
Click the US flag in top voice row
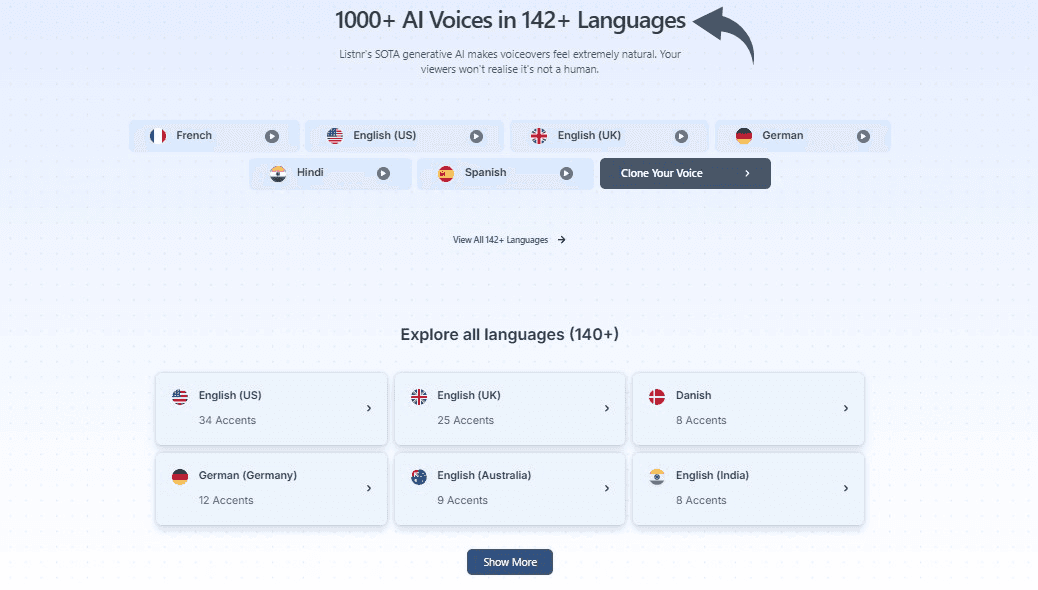tap(335, 136)
